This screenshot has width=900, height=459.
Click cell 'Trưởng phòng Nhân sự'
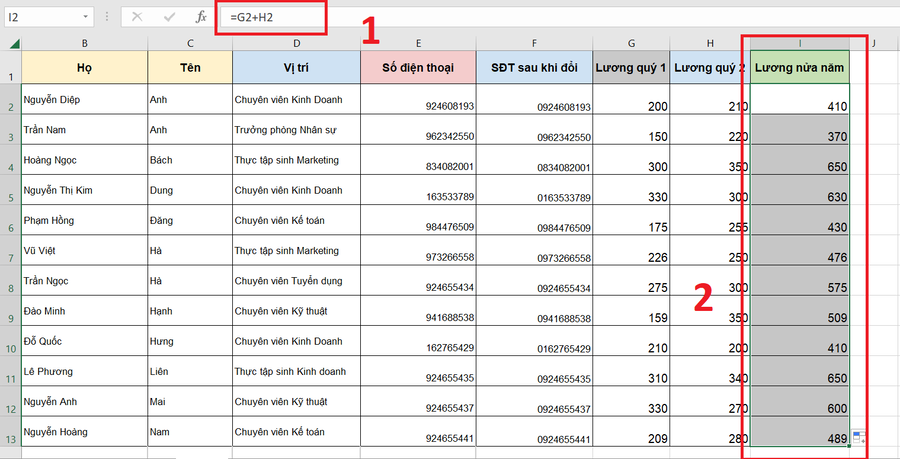pos(296,130)
